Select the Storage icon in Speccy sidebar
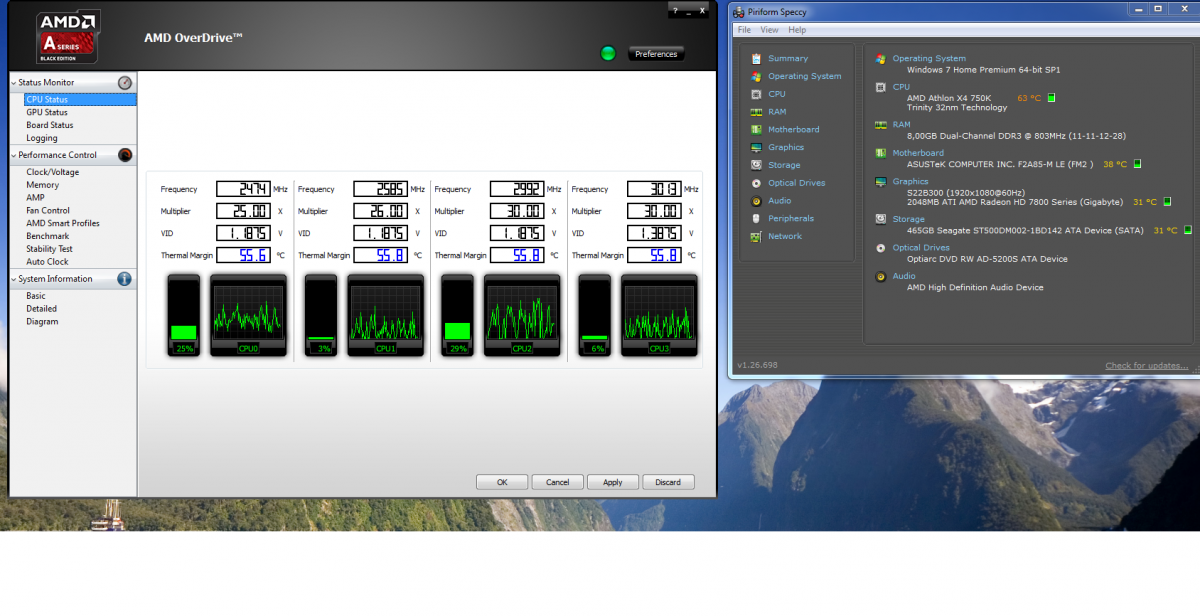This screenshot has height=616, width=1200. (756, 165)
